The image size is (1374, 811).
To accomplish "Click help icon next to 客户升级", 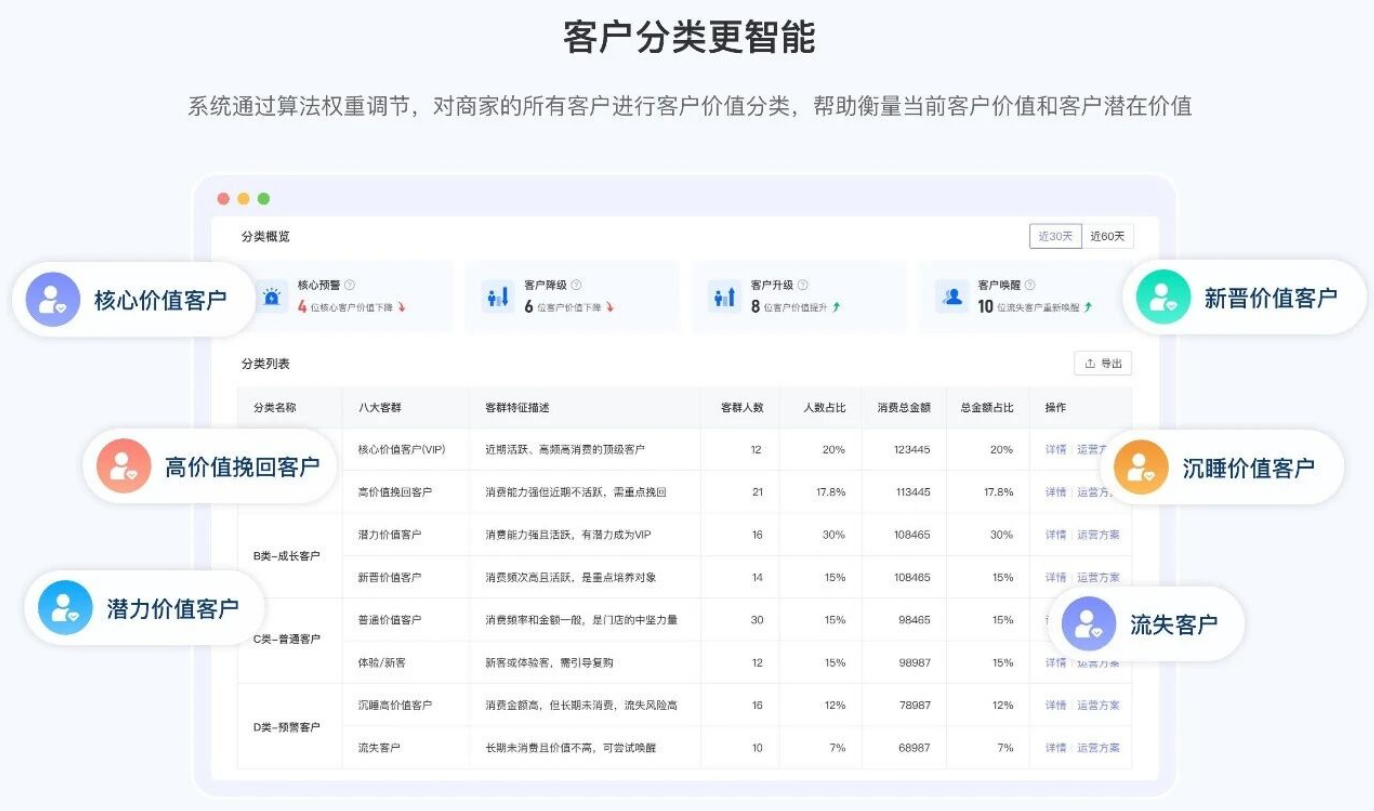I will [x=803, y=285].
